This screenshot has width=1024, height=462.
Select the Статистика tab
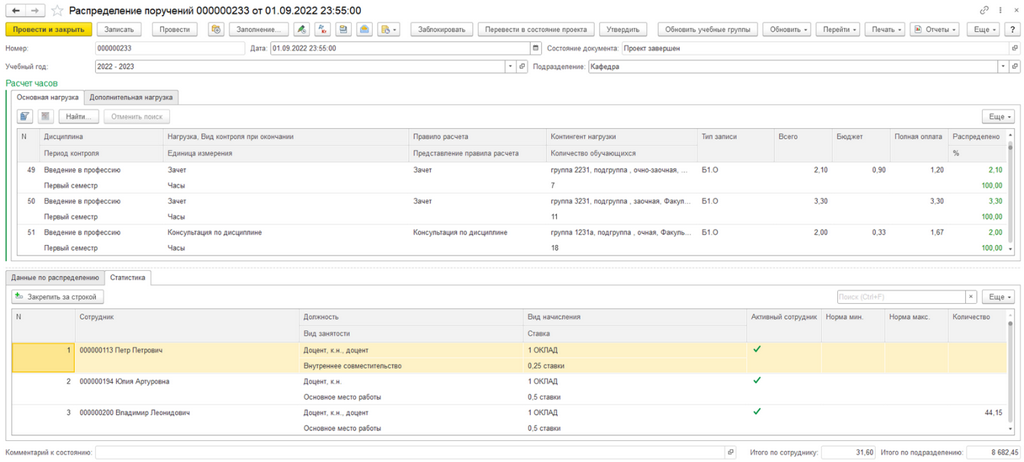pos(128,278)
